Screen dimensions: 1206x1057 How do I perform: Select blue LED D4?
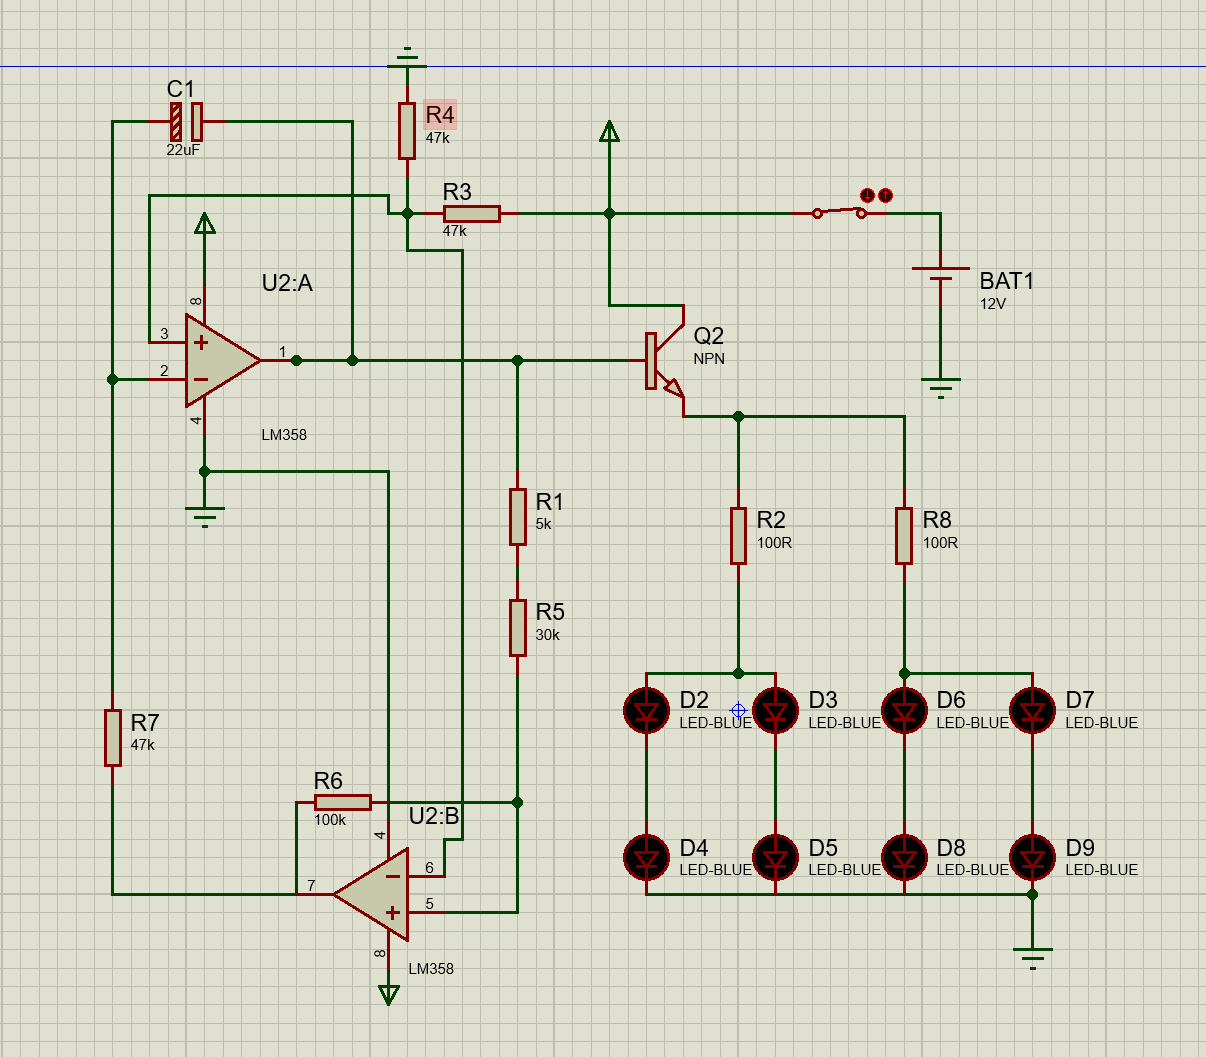(646, 858)
